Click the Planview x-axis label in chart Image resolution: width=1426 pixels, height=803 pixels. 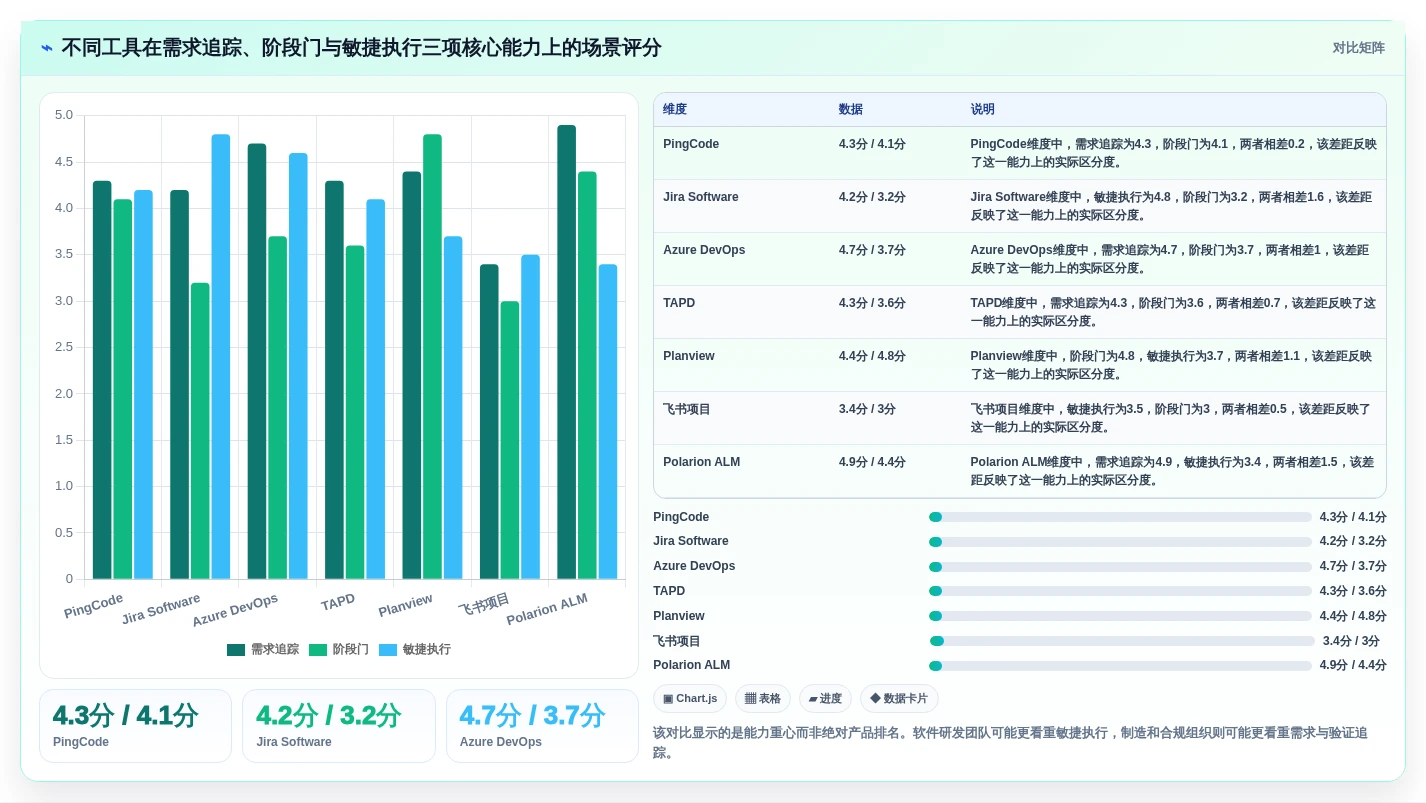click(405, 605)
